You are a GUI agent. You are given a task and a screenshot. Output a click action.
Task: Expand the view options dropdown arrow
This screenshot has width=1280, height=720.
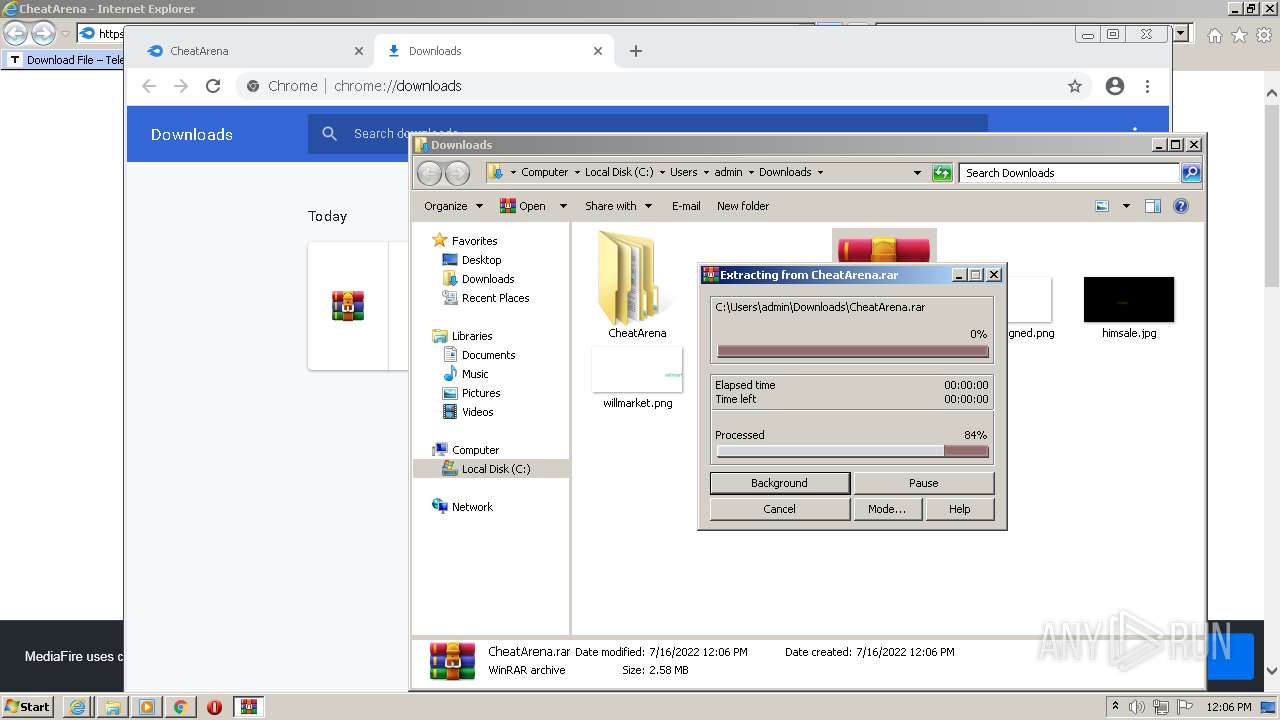coord(1126,206)
